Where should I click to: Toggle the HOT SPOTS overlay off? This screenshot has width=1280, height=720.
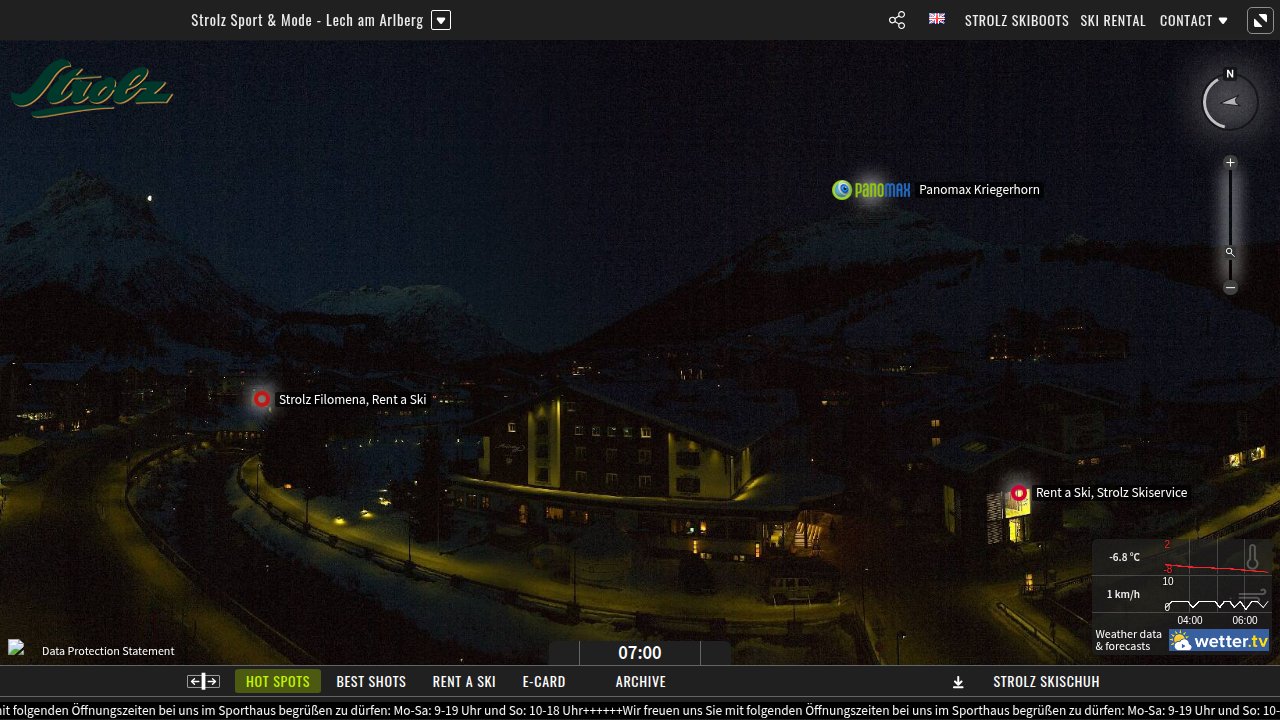[278, 682]
